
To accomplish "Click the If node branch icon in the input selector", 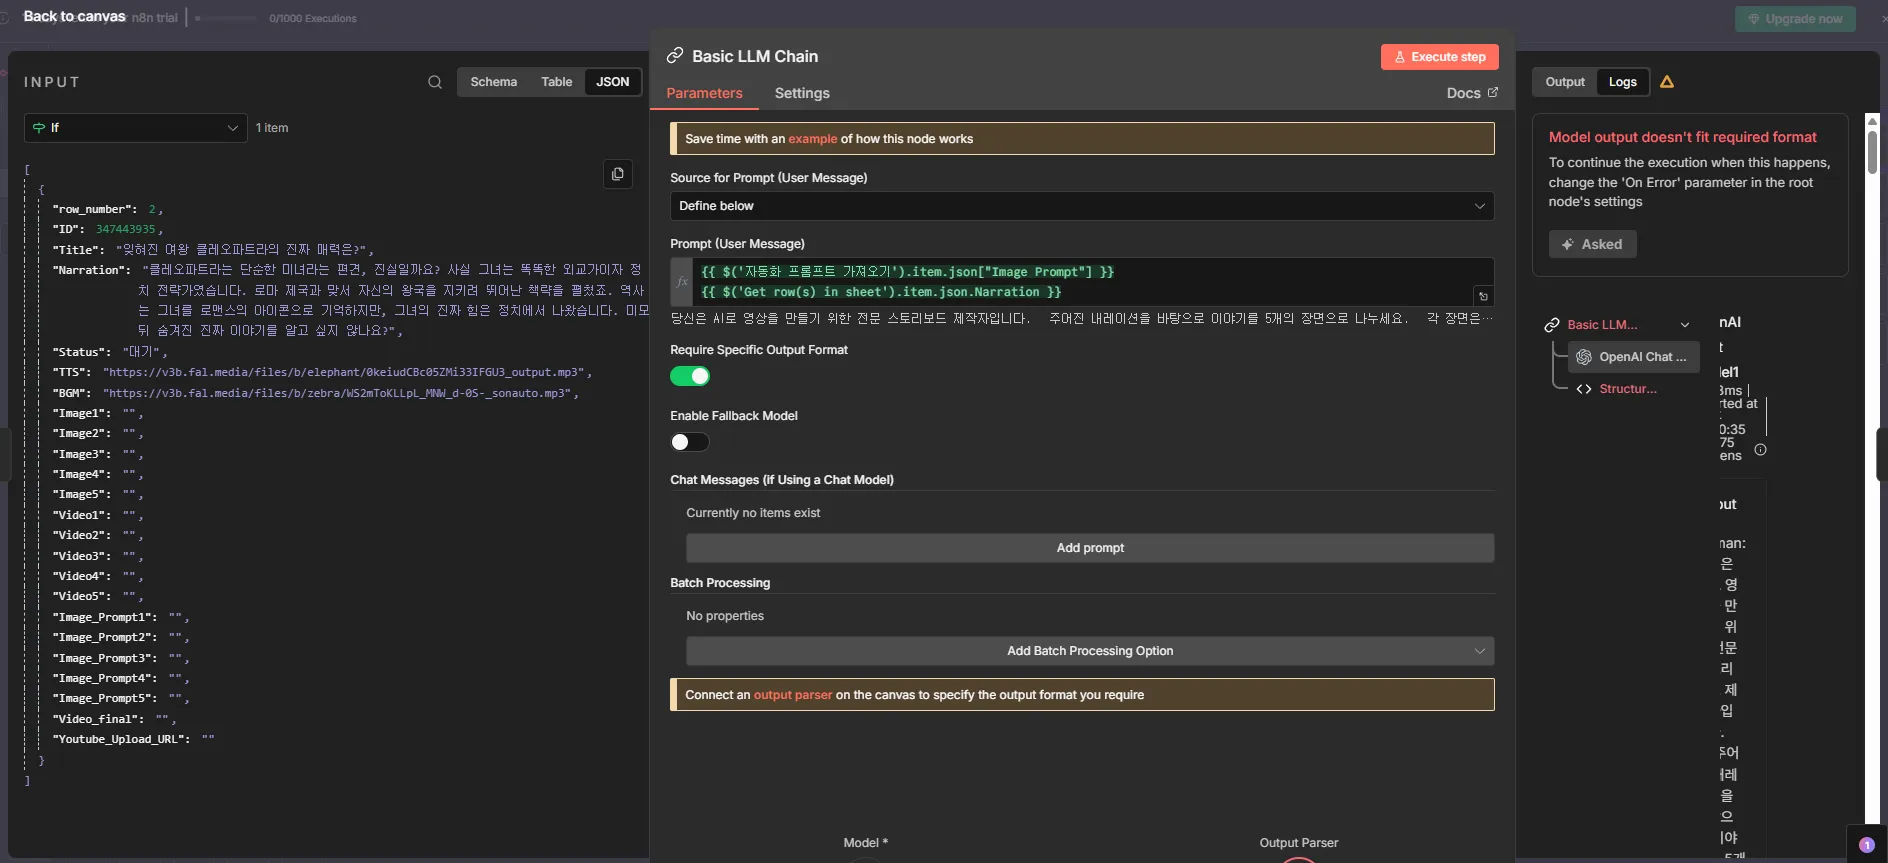I will (39, 128).
